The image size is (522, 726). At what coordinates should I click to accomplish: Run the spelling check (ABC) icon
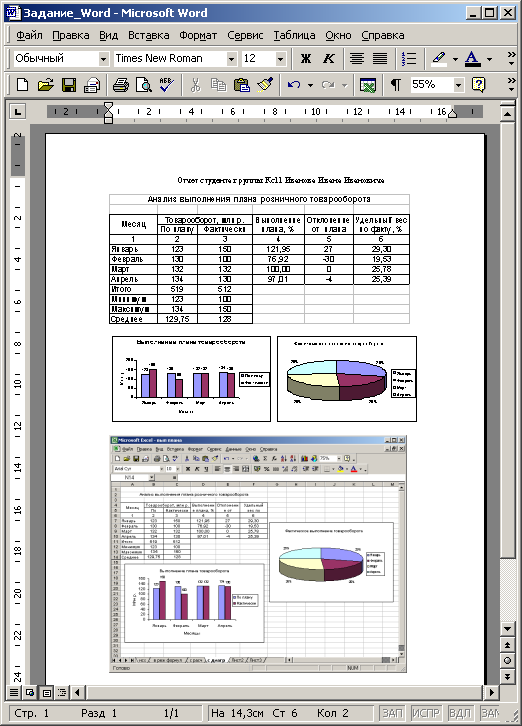click(x=166, y=85)
